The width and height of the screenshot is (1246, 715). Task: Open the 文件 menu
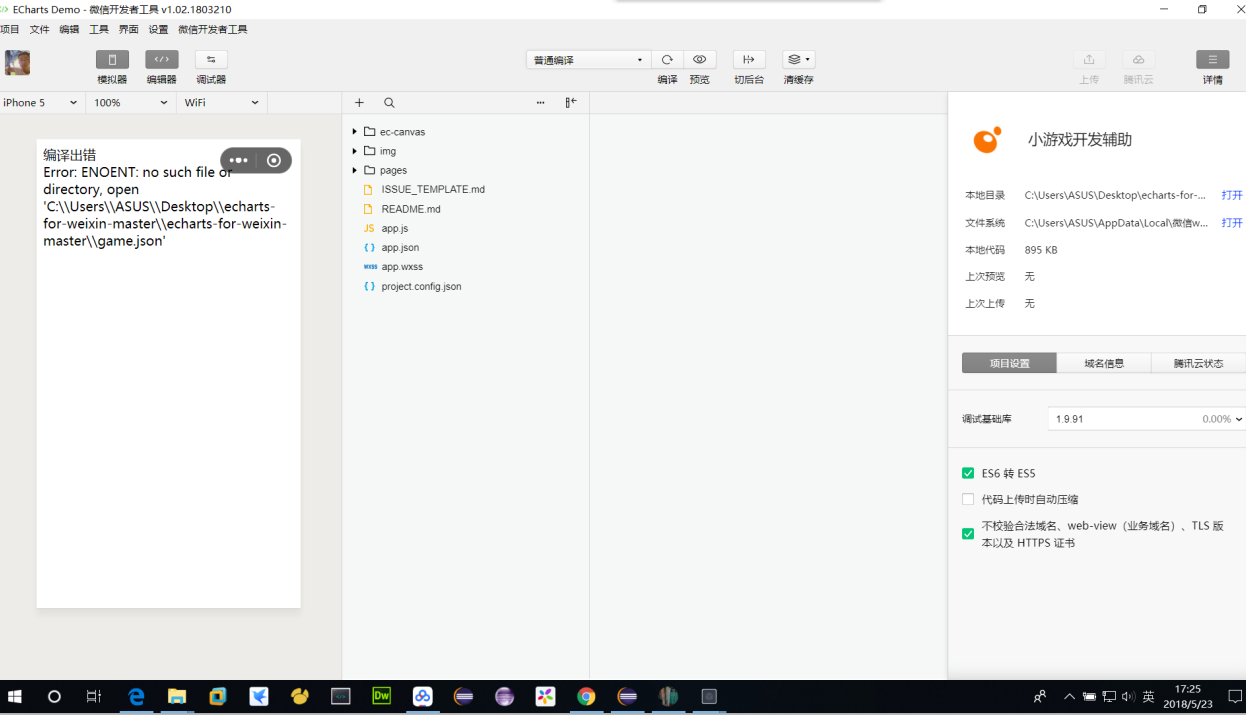pyautogui.click(x=39, y=30)
